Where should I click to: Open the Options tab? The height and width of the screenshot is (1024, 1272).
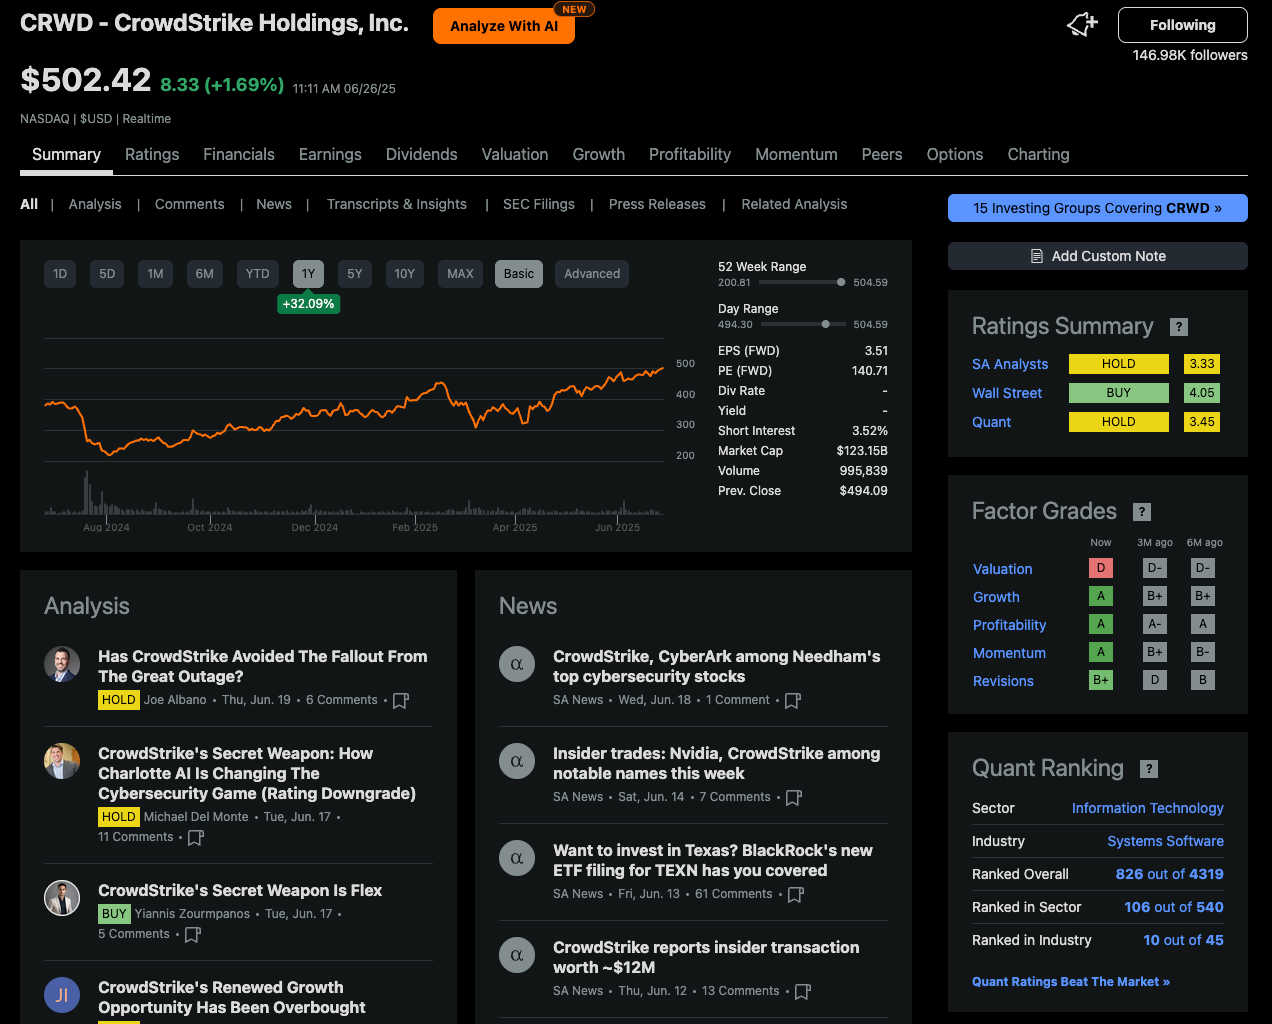(x=955, y=155)
